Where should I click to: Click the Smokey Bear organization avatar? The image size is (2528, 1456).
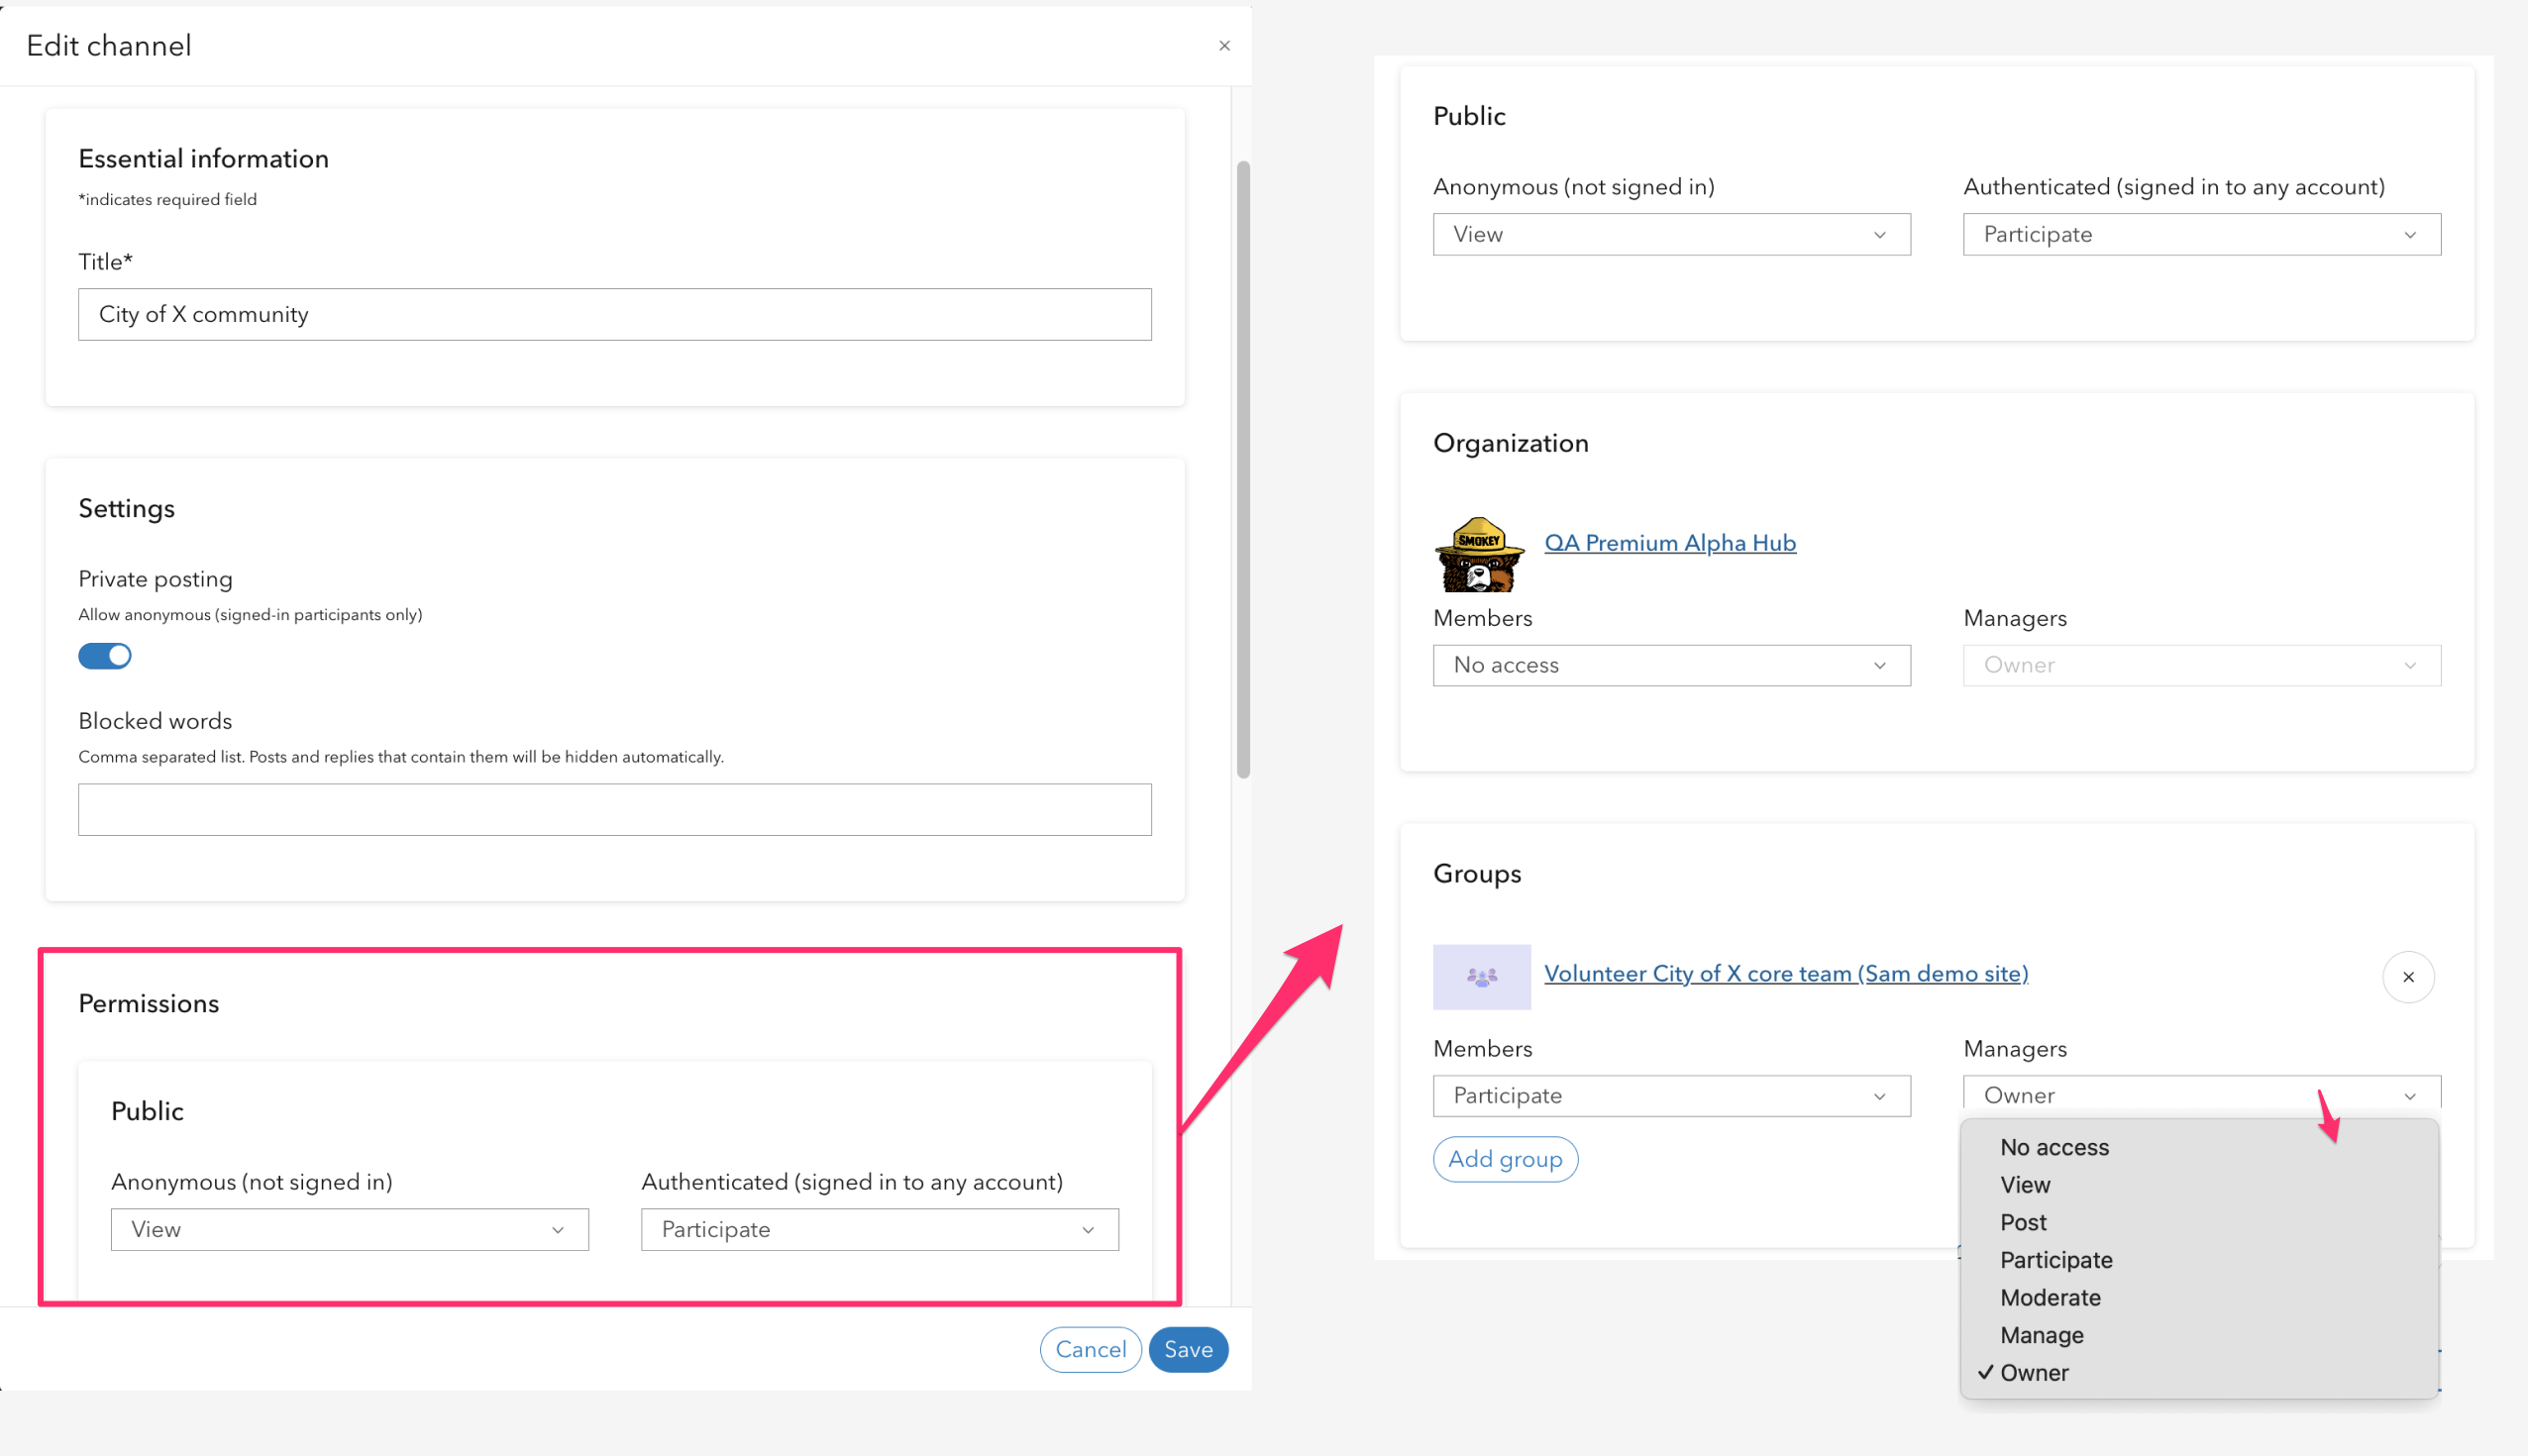[x=1479, y=554]
